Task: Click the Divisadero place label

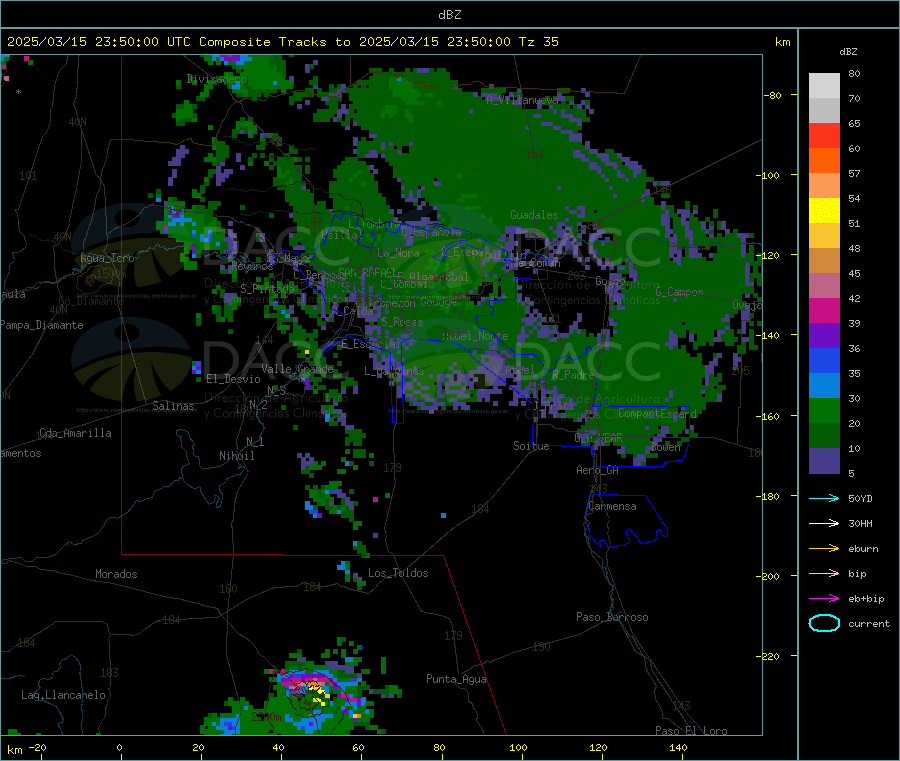Action: 216,79
